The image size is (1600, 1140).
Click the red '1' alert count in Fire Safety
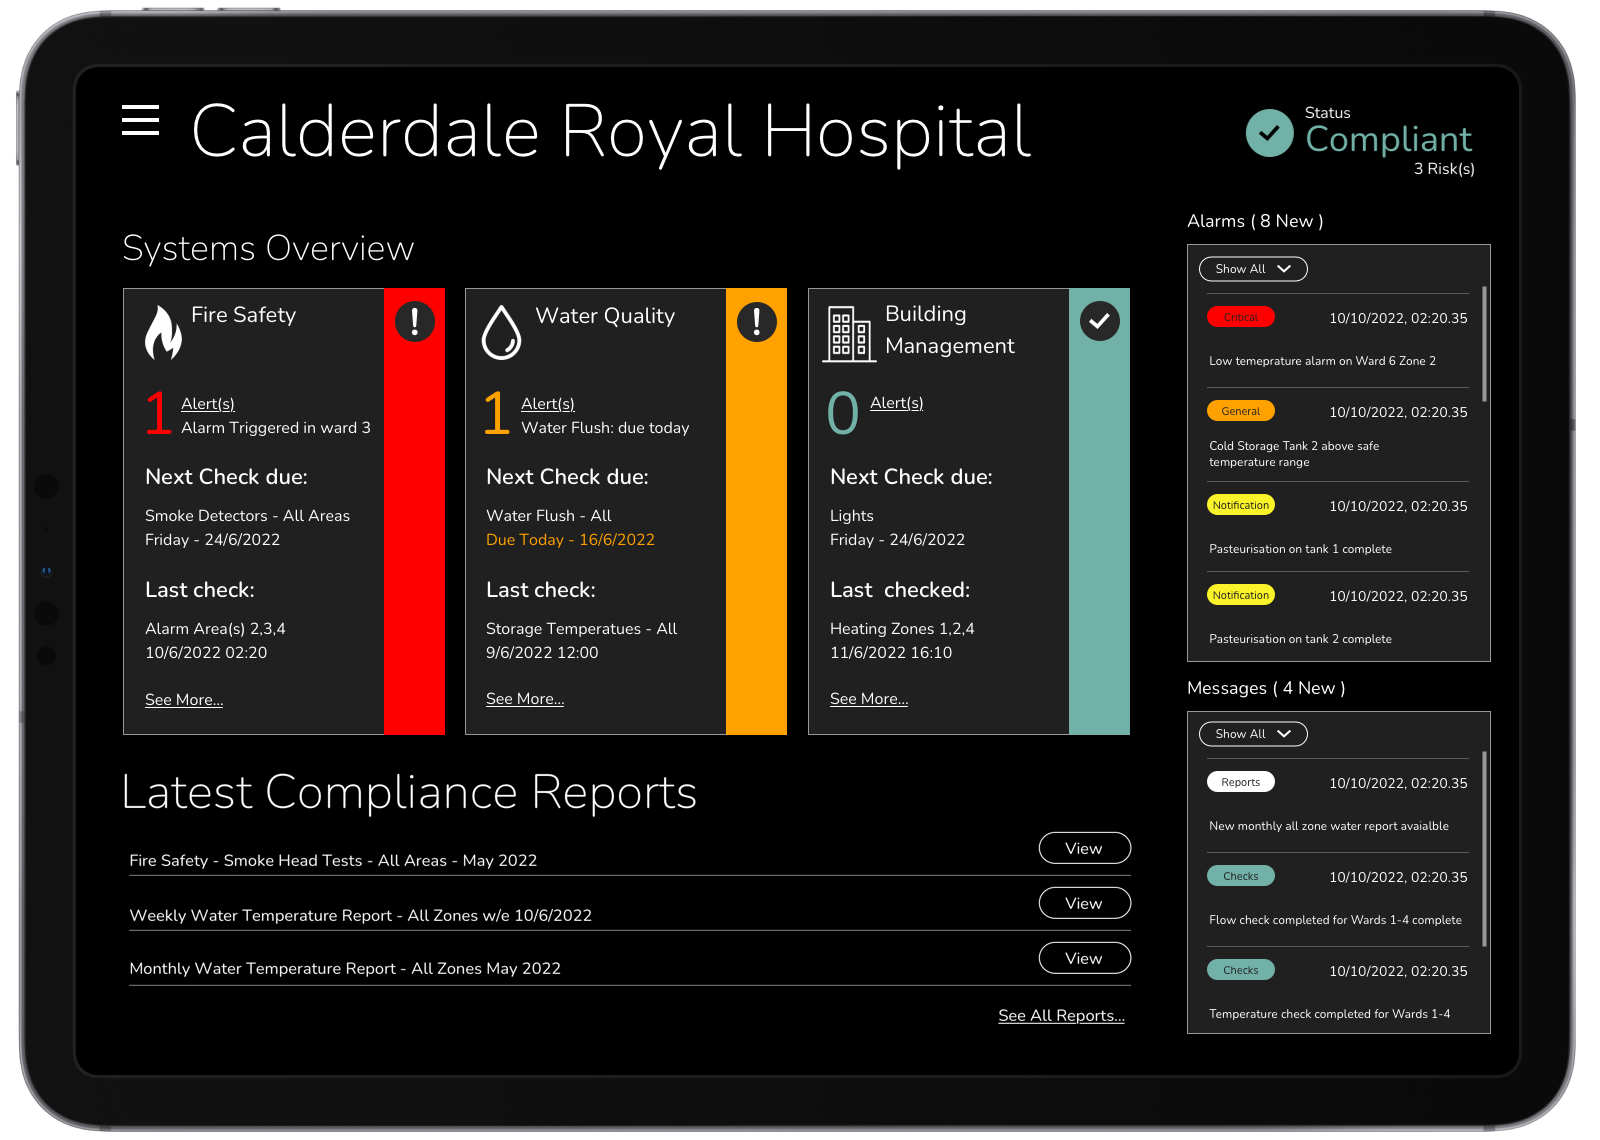tap(158, 412)
